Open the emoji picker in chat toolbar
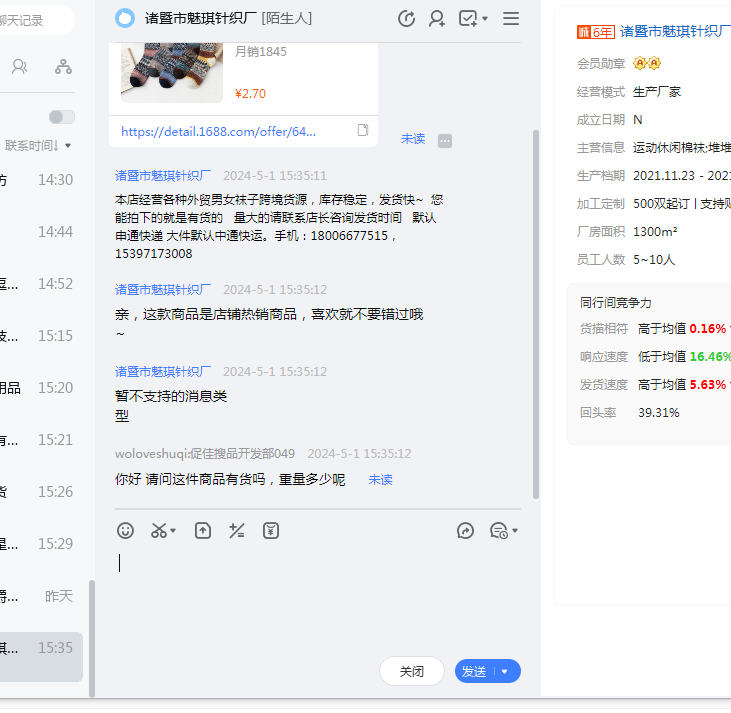Screen dimensions: 731x713 [125, 531]
